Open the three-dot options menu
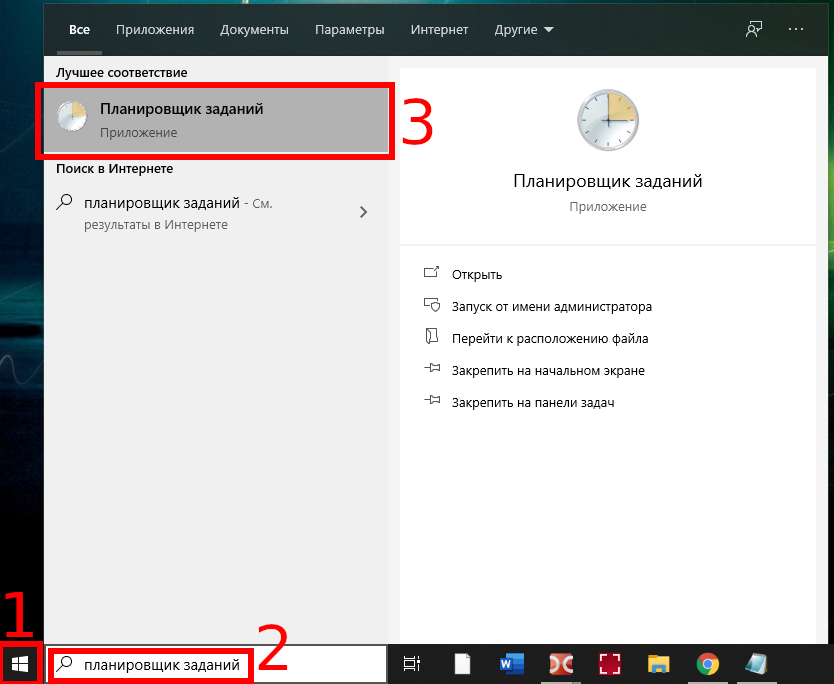 coord(796,30)
